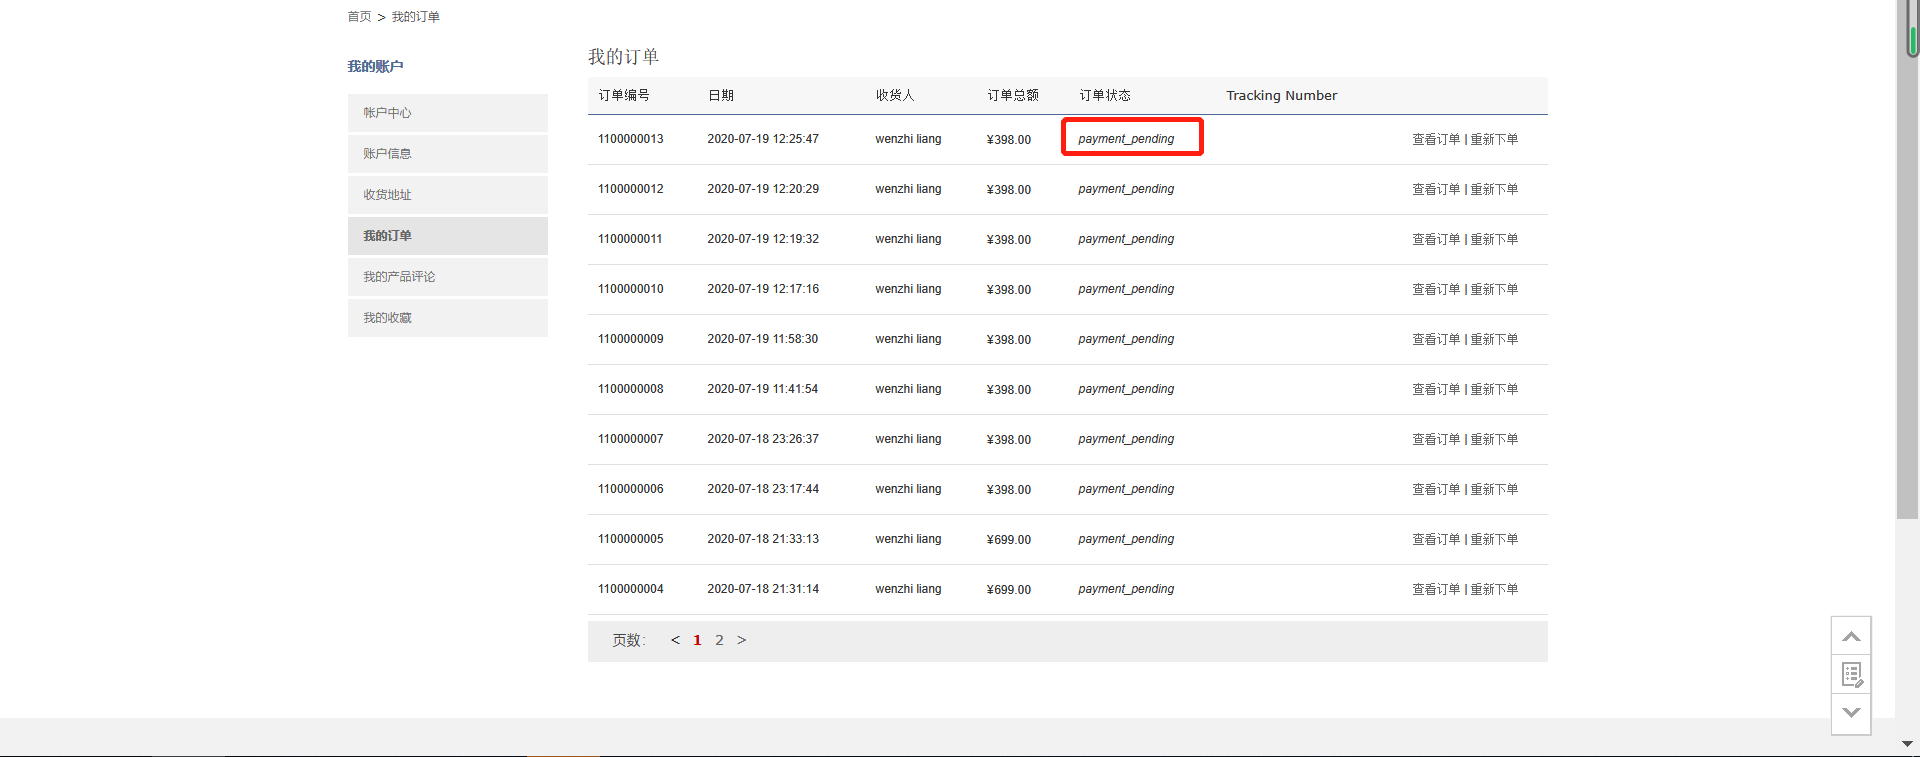Click the 首页 breadcrumb link
This screenshot has height=757, width=1920.
click(x=359, y=17)
